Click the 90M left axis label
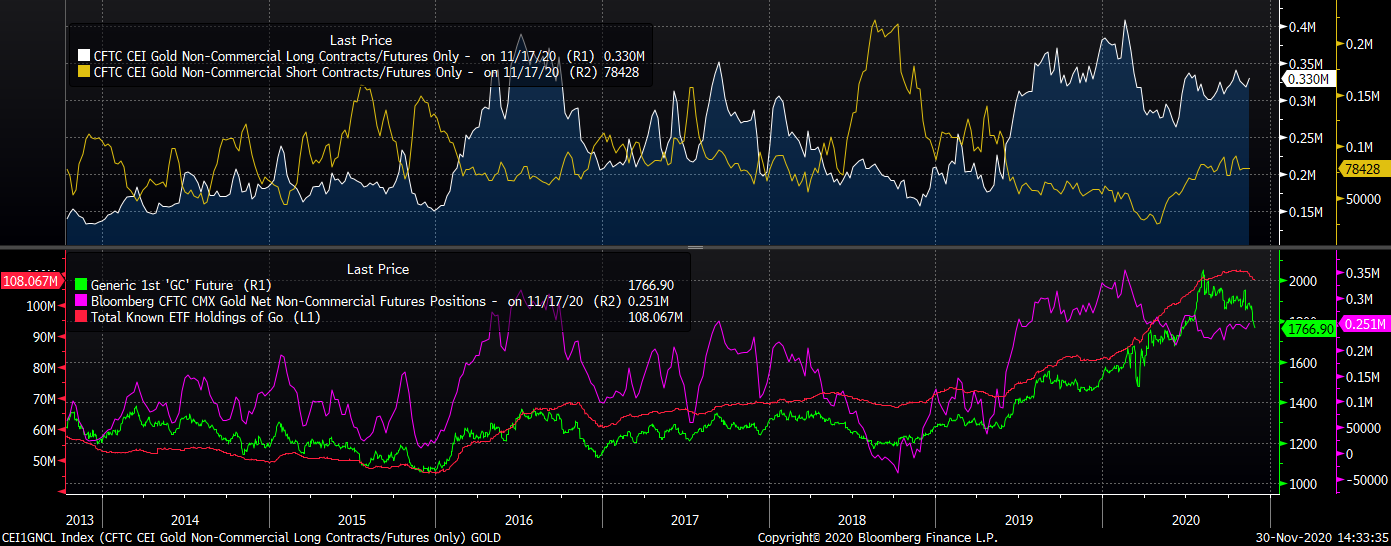Screen dimensions: 1391x546 44,337
